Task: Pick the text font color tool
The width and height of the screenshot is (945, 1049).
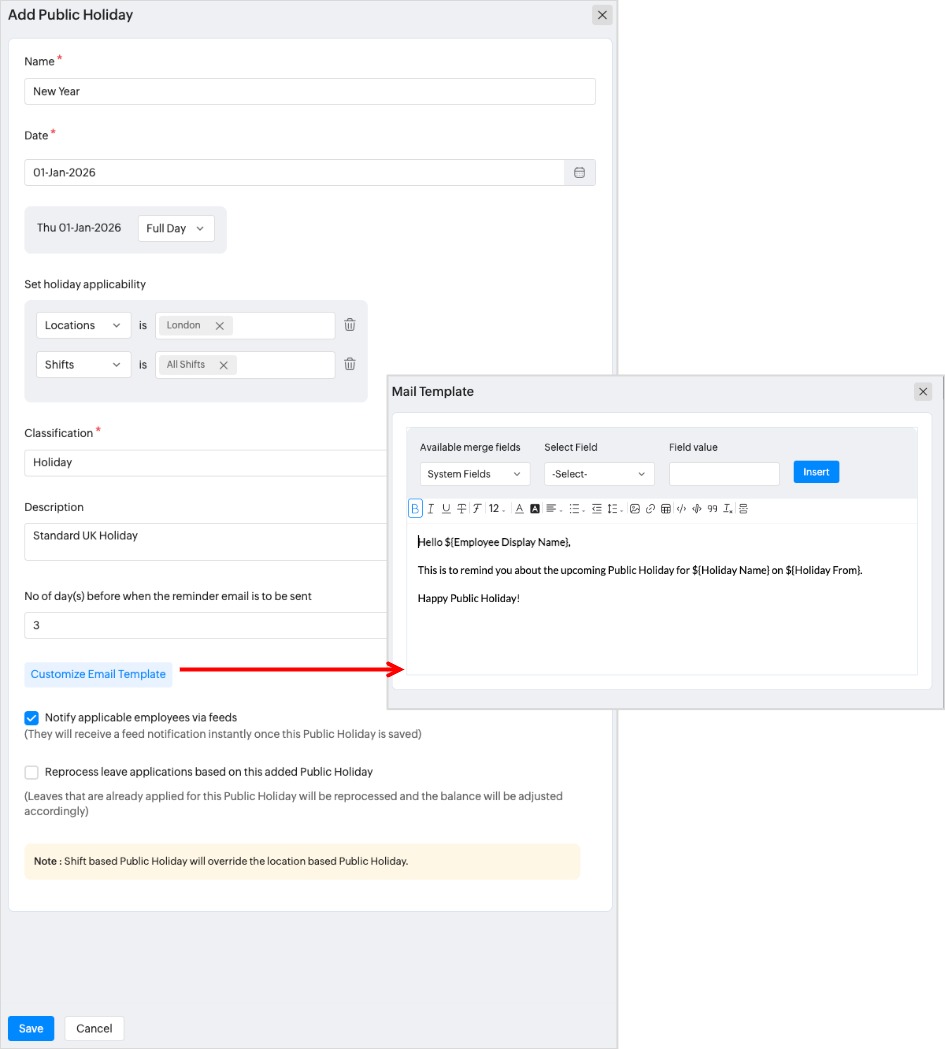Action: 519,509
